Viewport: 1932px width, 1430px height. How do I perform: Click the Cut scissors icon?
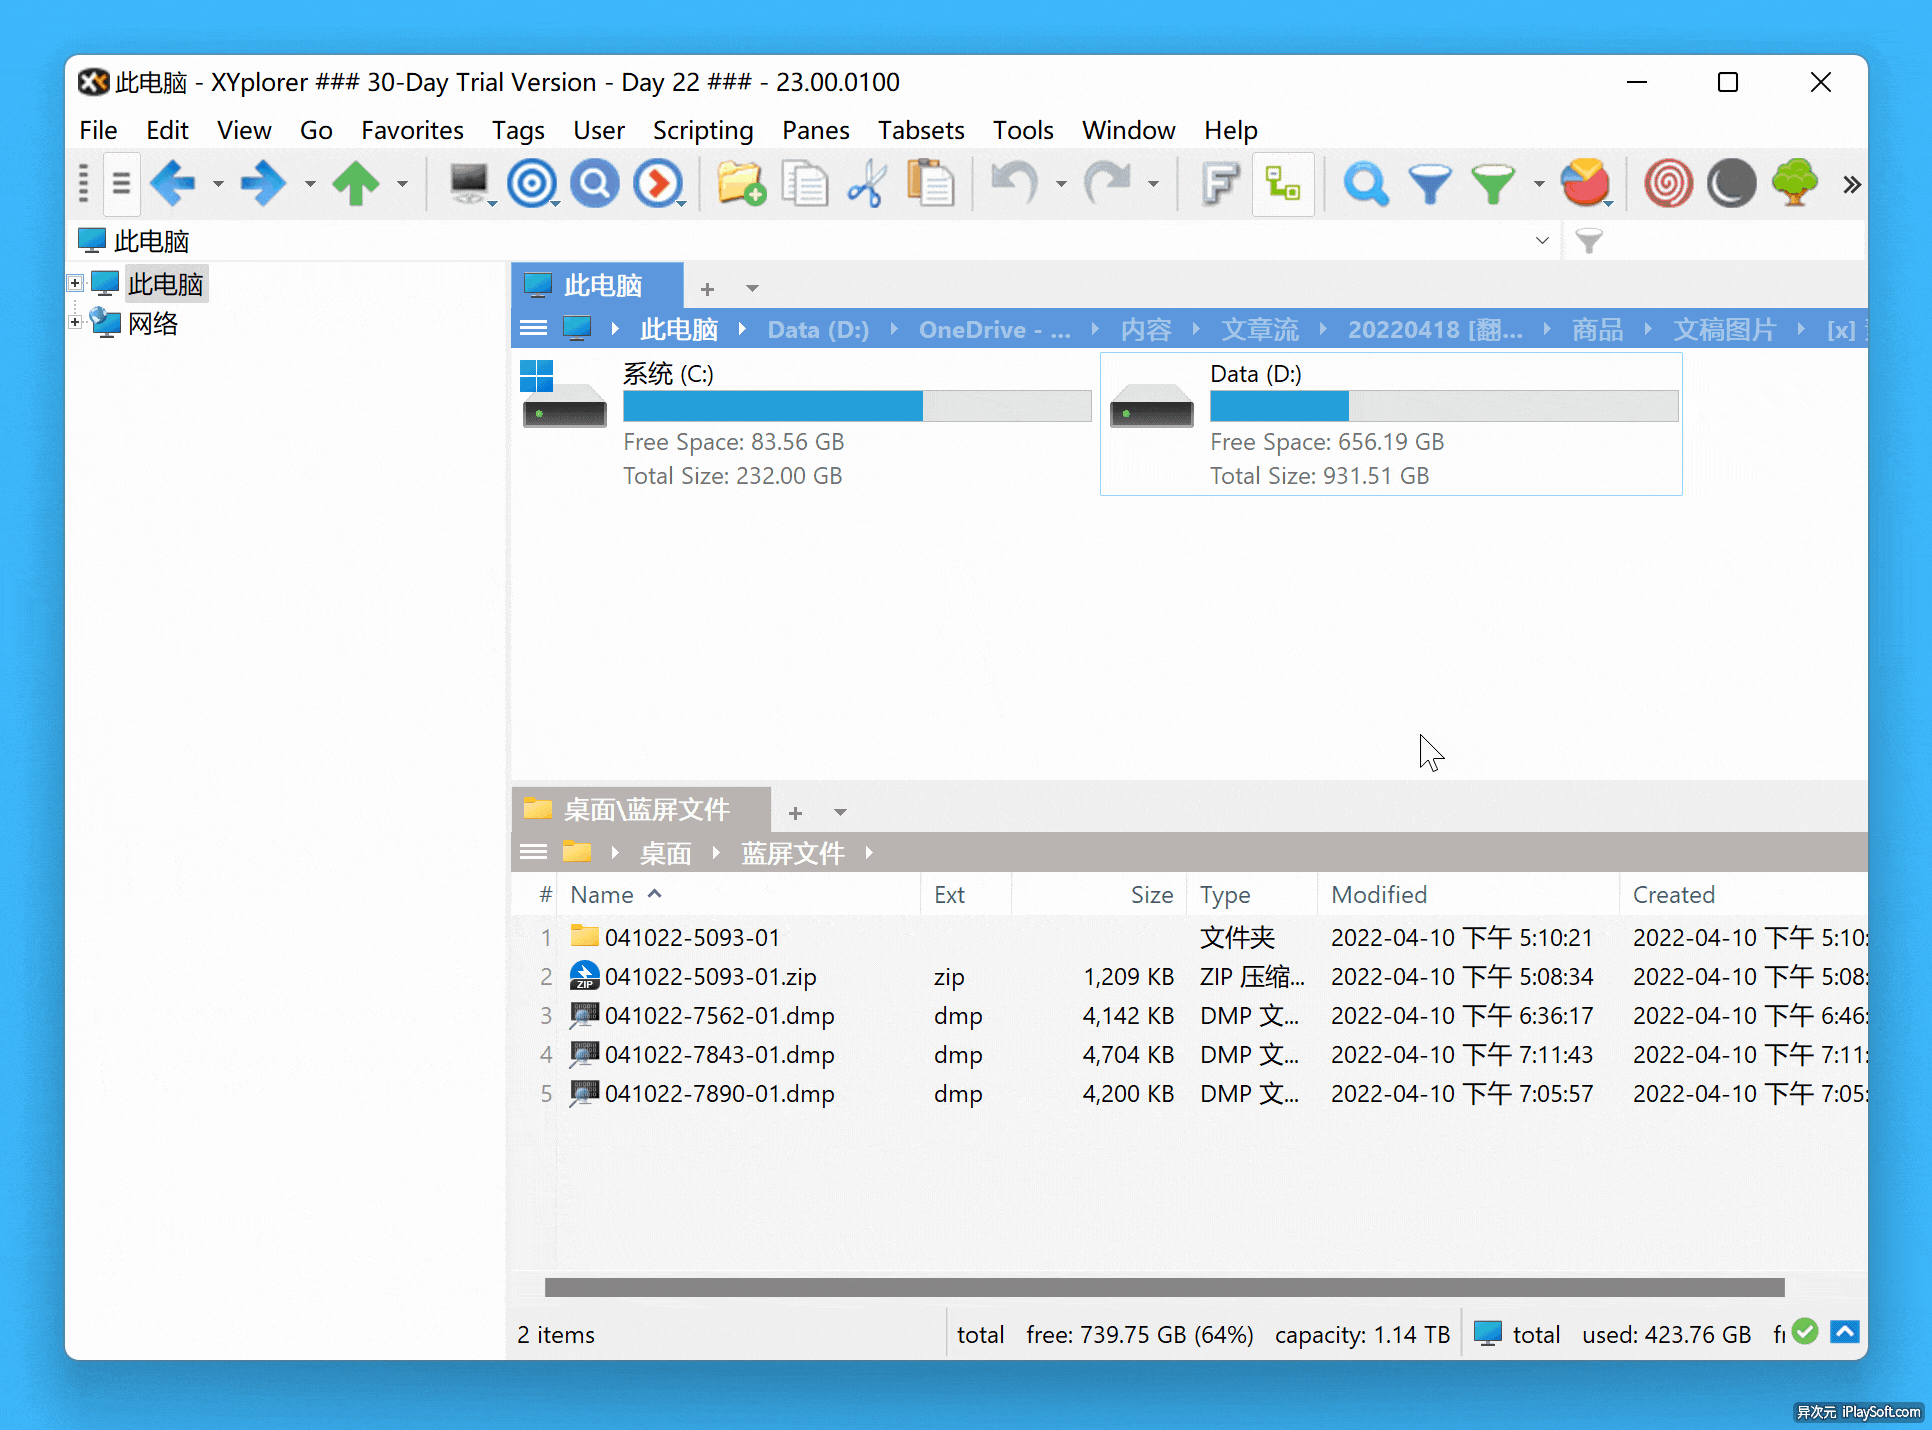tap(866, 184)
